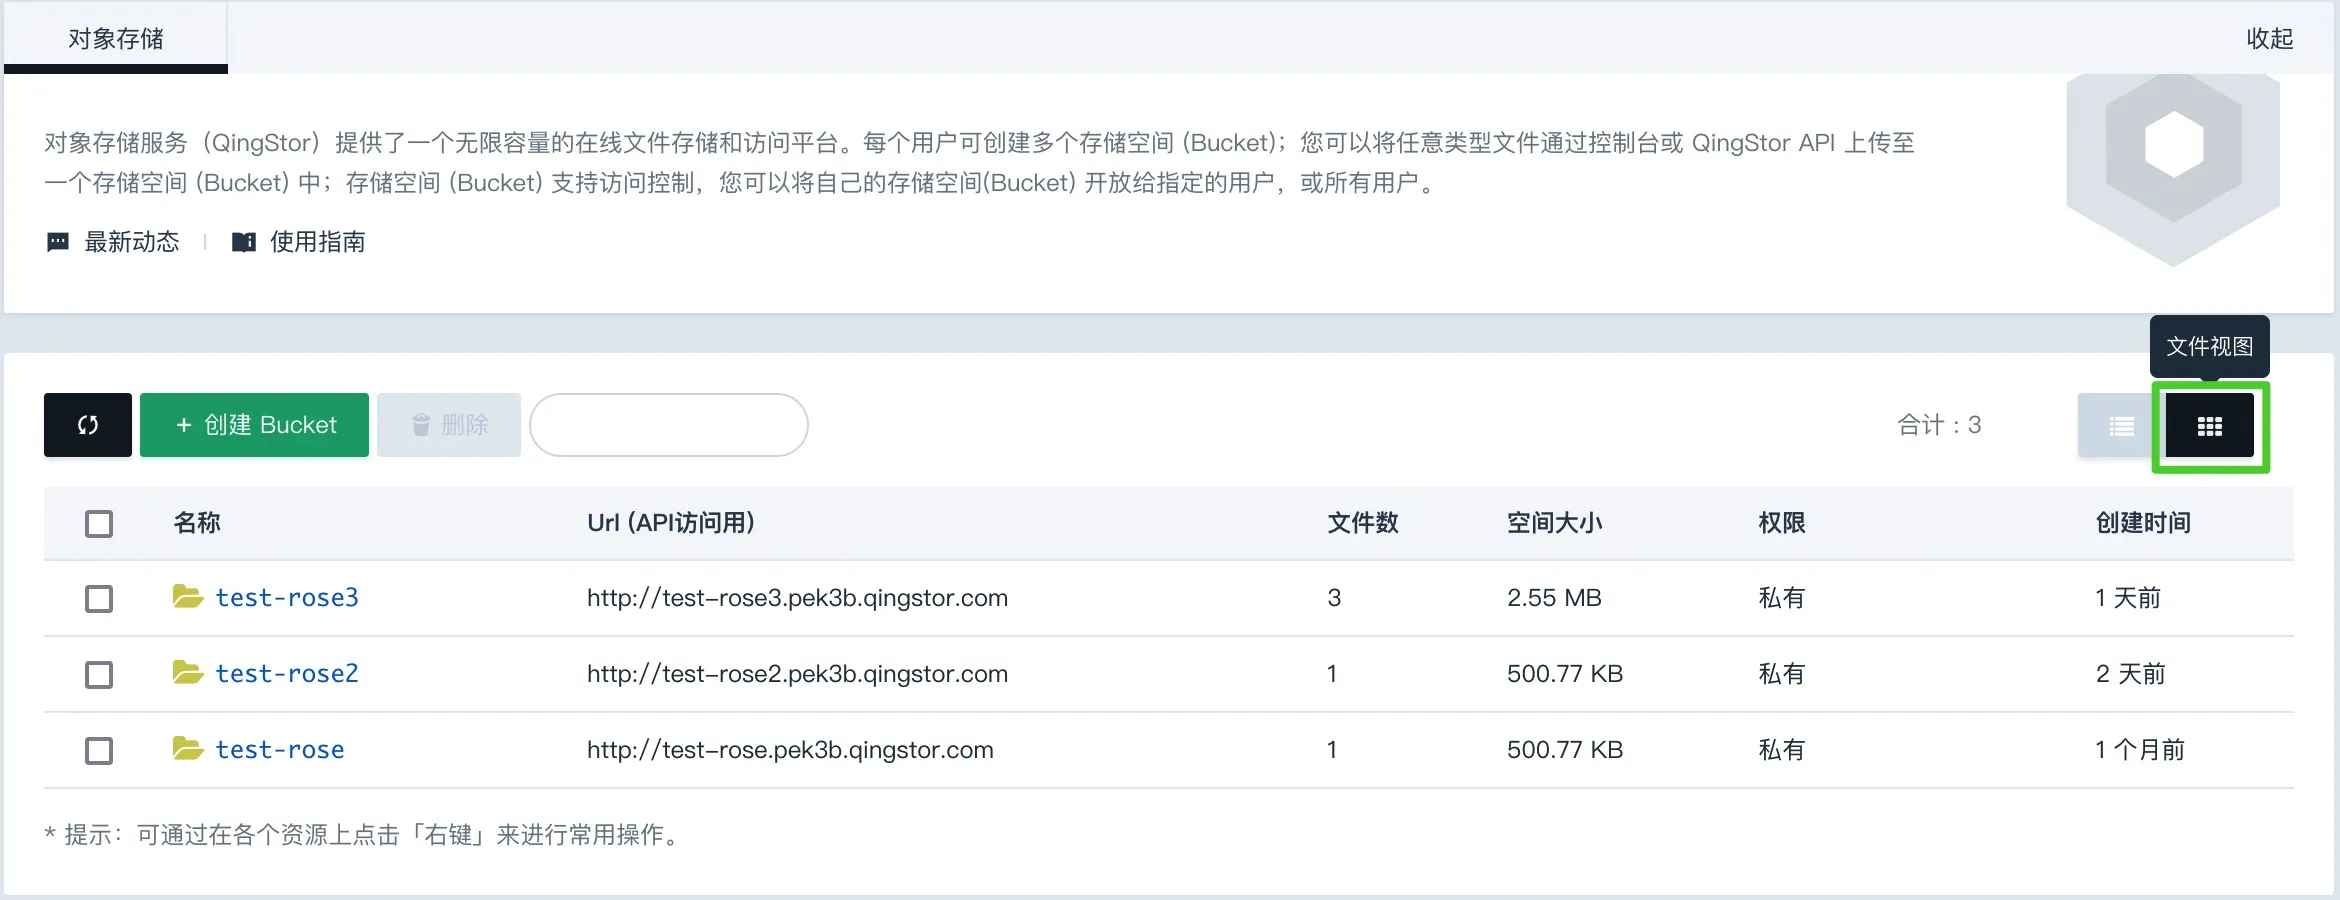Toggle the select-all checkbox in header
The height and width of the screenshot is (900, 2340).
[99, 523]
